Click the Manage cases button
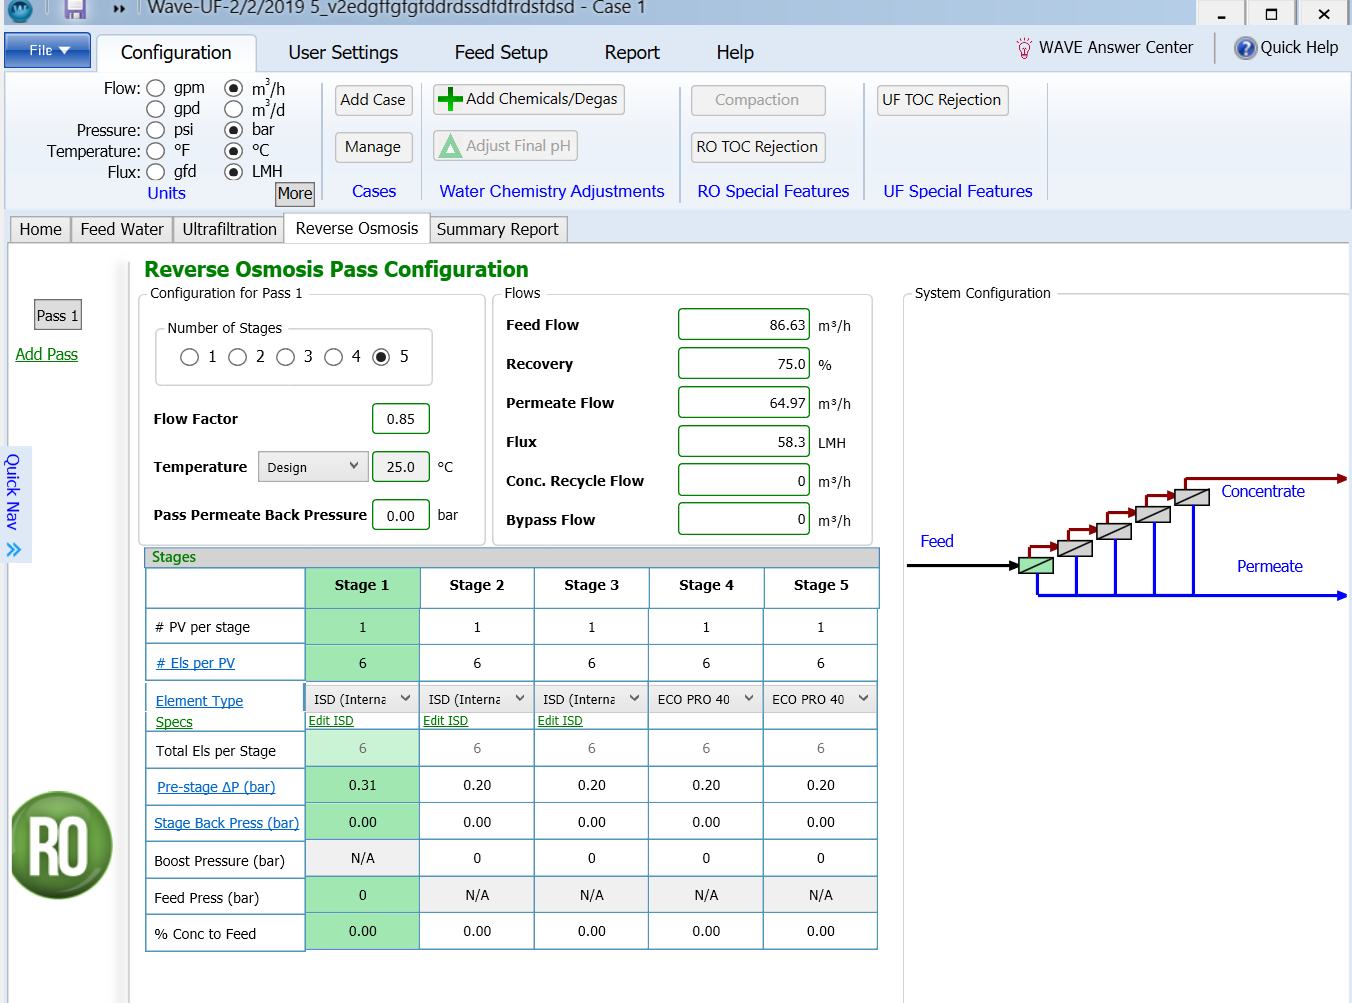 pos(372,147)
